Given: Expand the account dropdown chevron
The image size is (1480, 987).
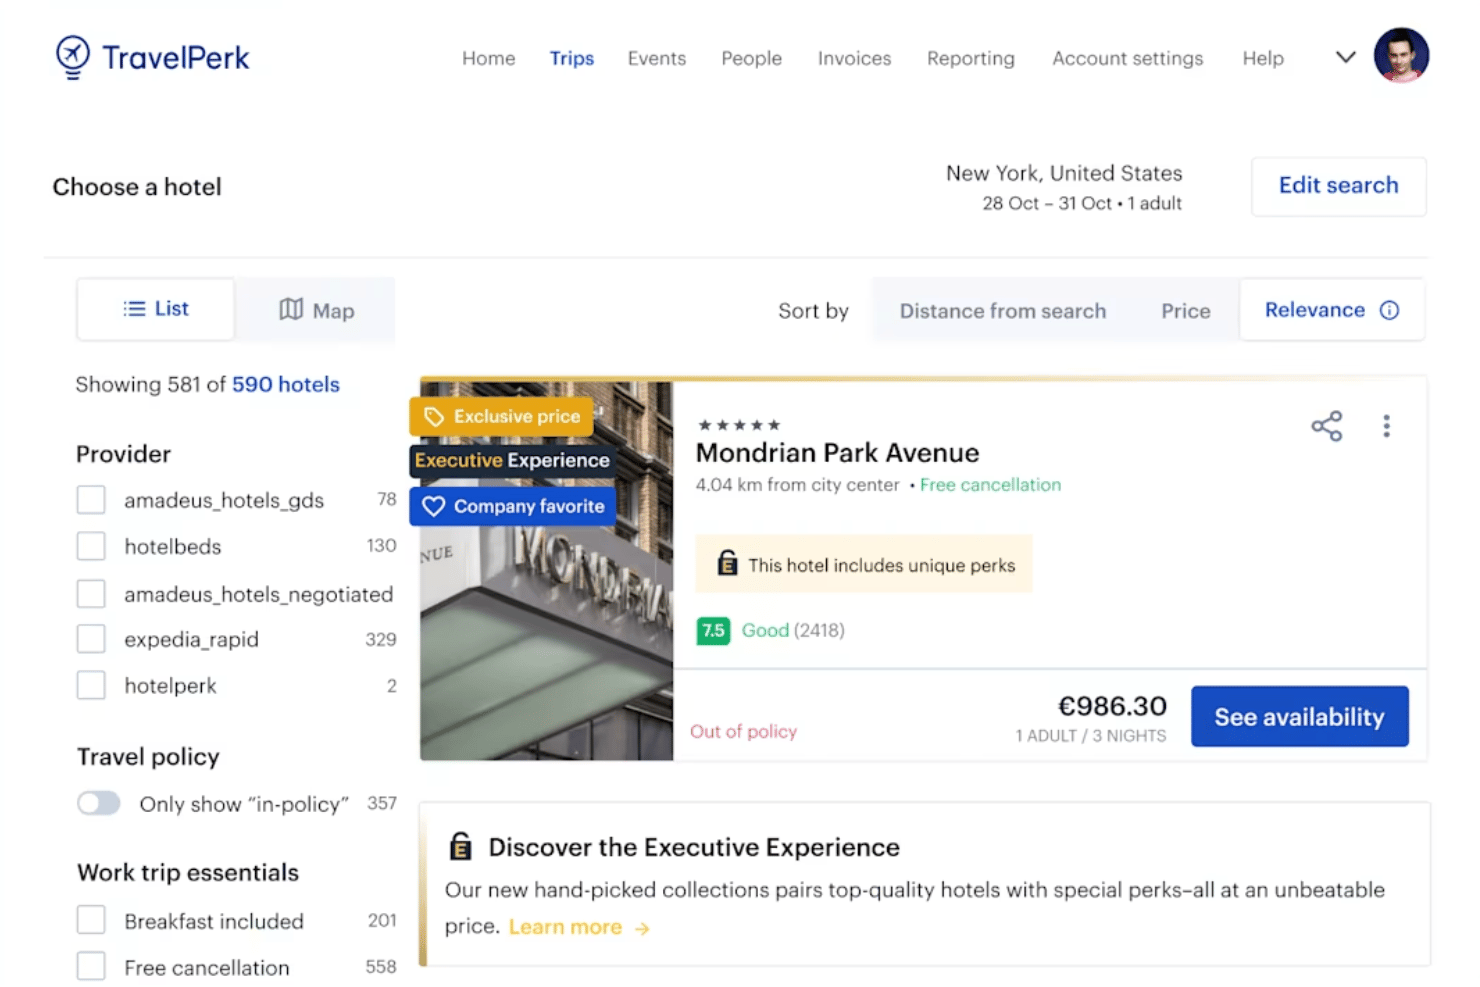Looking at the screenshot, I should [x=1346, y=57].
